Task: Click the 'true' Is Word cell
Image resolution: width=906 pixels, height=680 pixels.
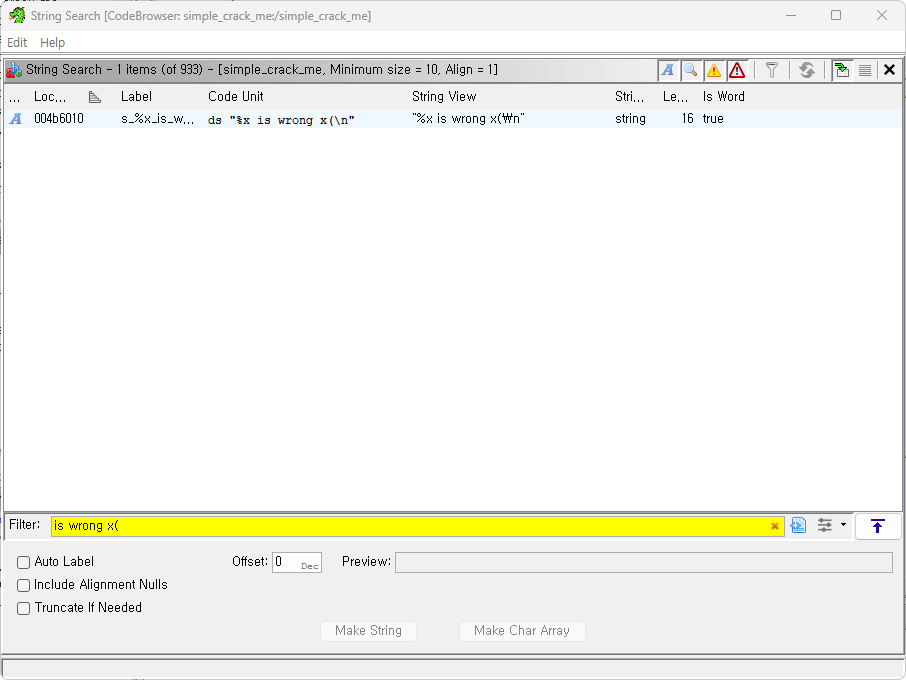Action: [x=713, y=118]
